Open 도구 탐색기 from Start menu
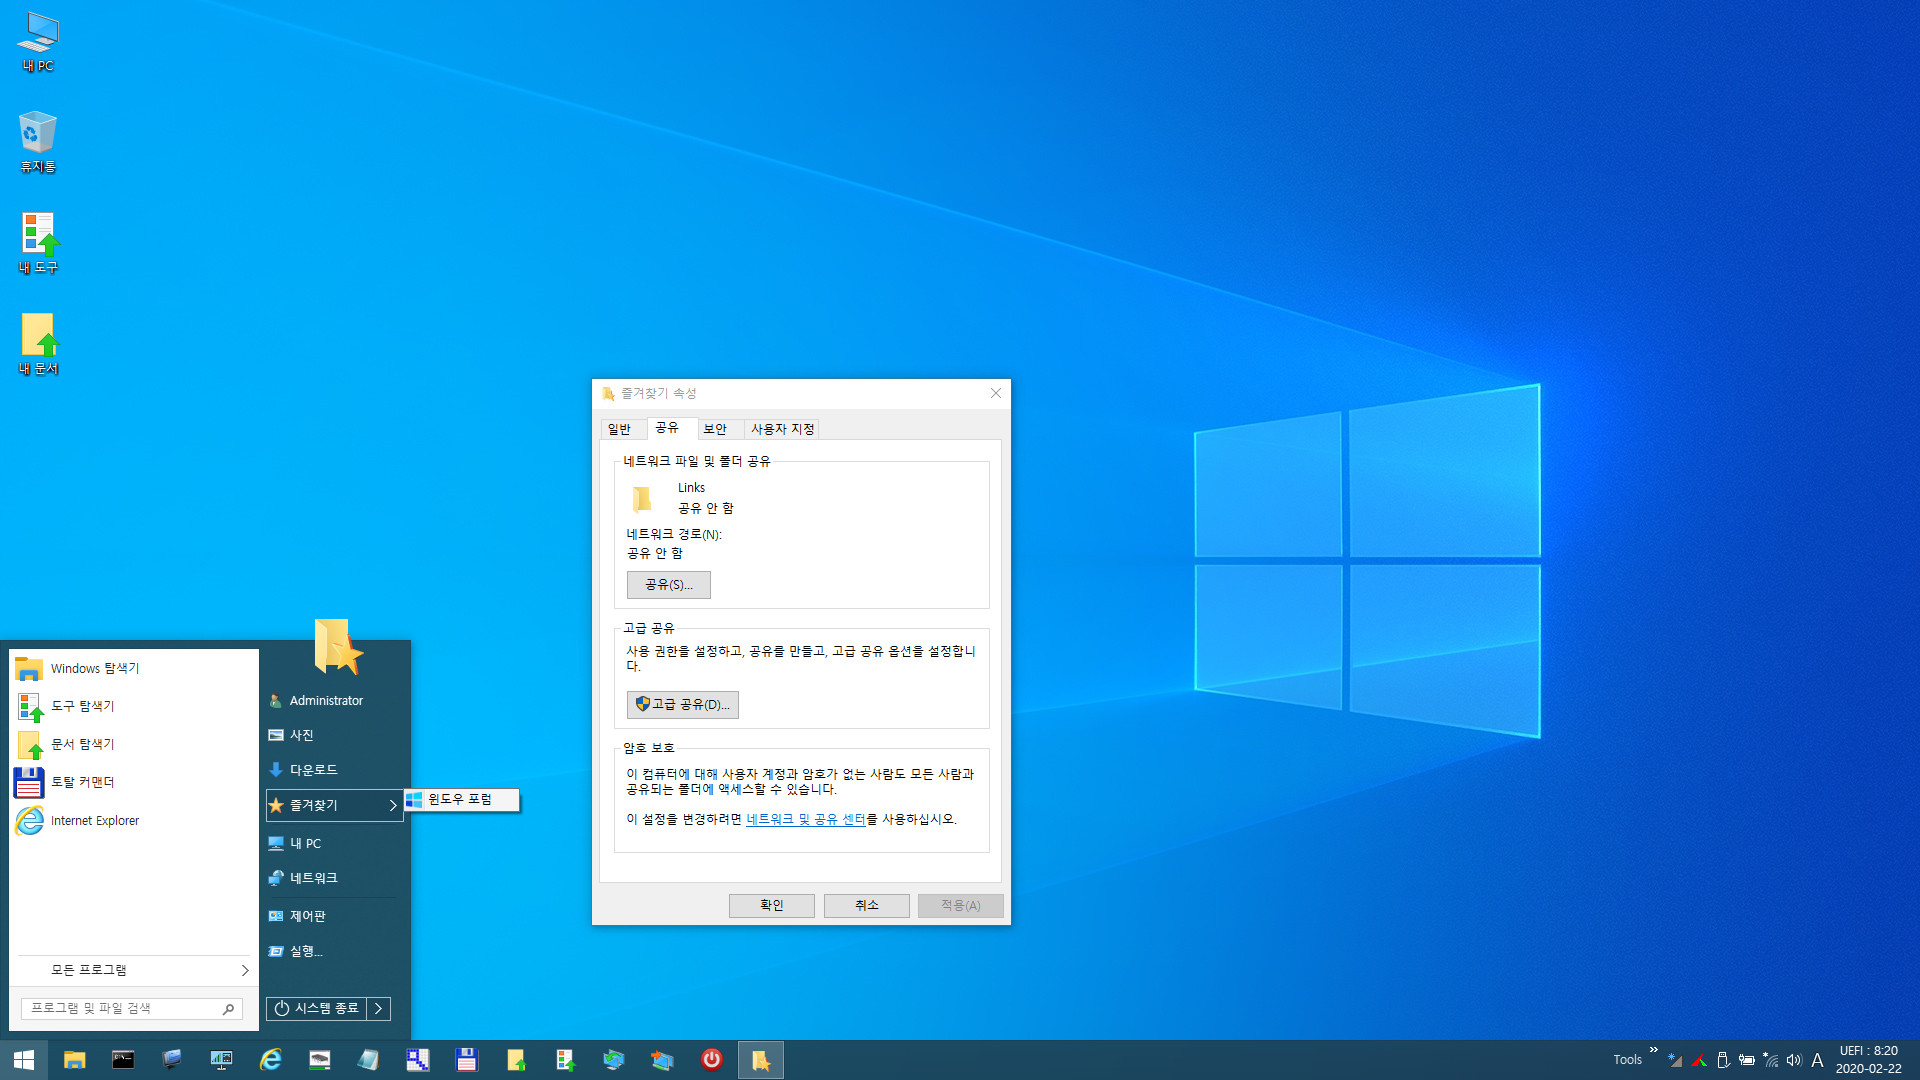The image size is (1920, 1080). pos(134,706)
